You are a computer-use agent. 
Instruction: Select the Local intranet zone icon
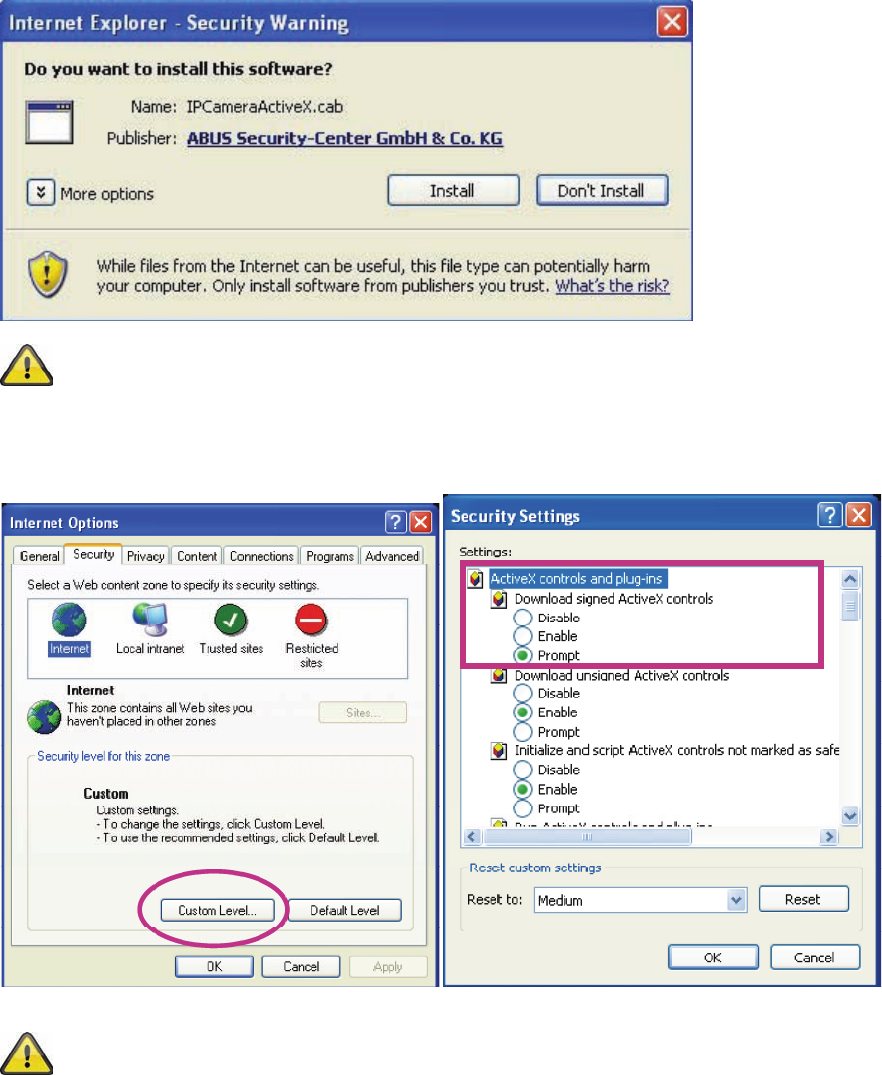[x=150, y=620]
